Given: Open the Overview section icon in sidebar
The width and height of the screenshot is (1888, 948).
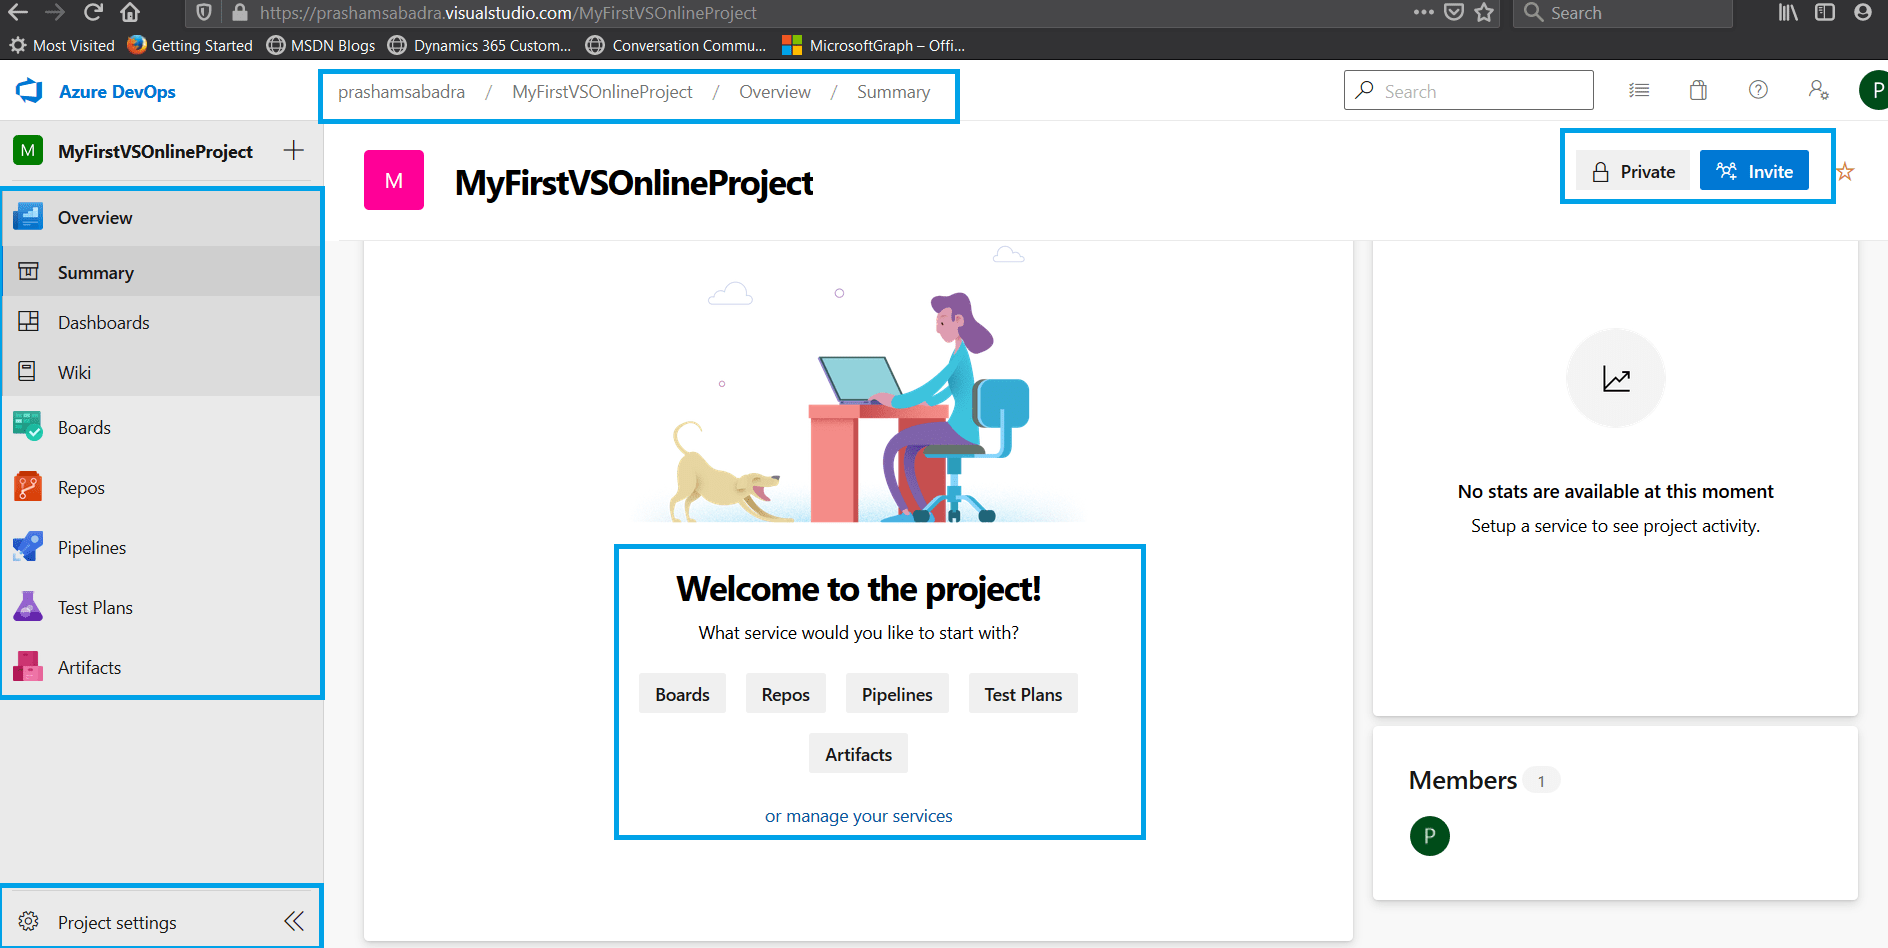Looking at the screenshot, I should click(28, 217).
